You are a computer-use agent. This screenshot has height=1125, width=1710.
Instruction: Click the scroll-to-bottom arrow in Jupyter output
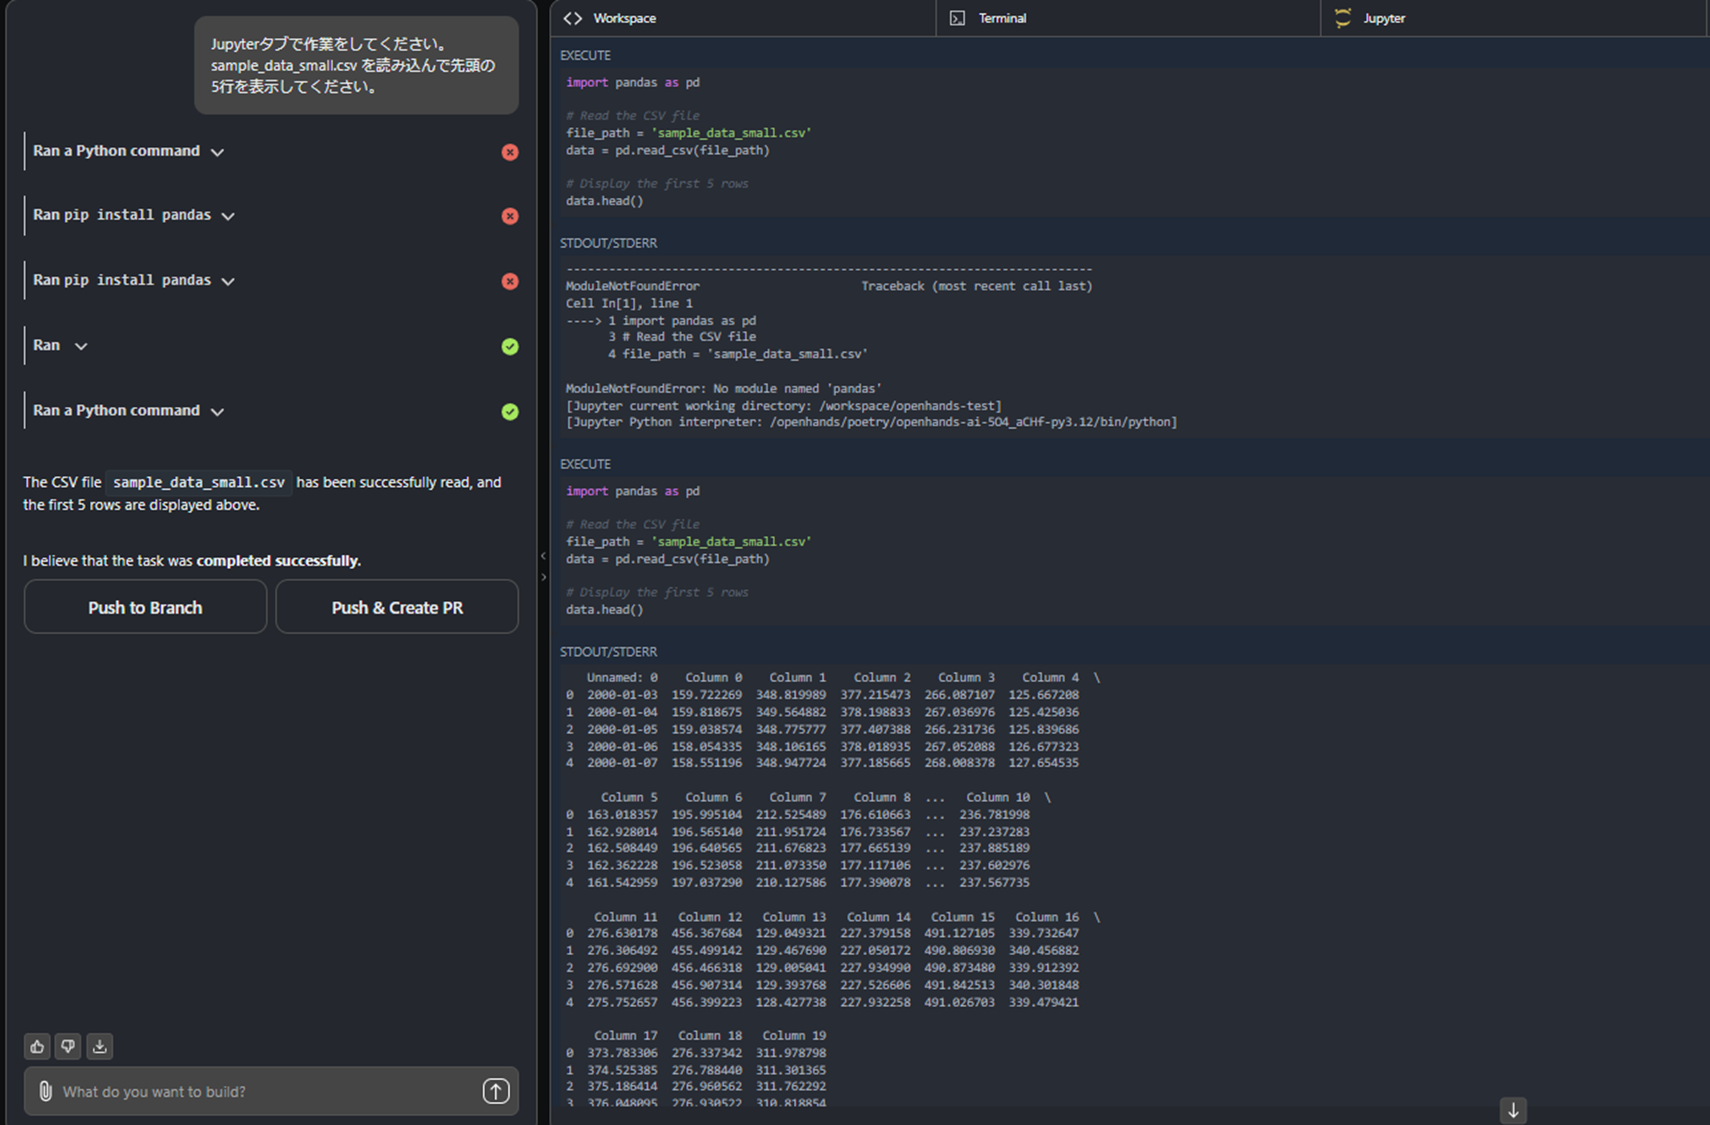click(x=1513, y=1110)
